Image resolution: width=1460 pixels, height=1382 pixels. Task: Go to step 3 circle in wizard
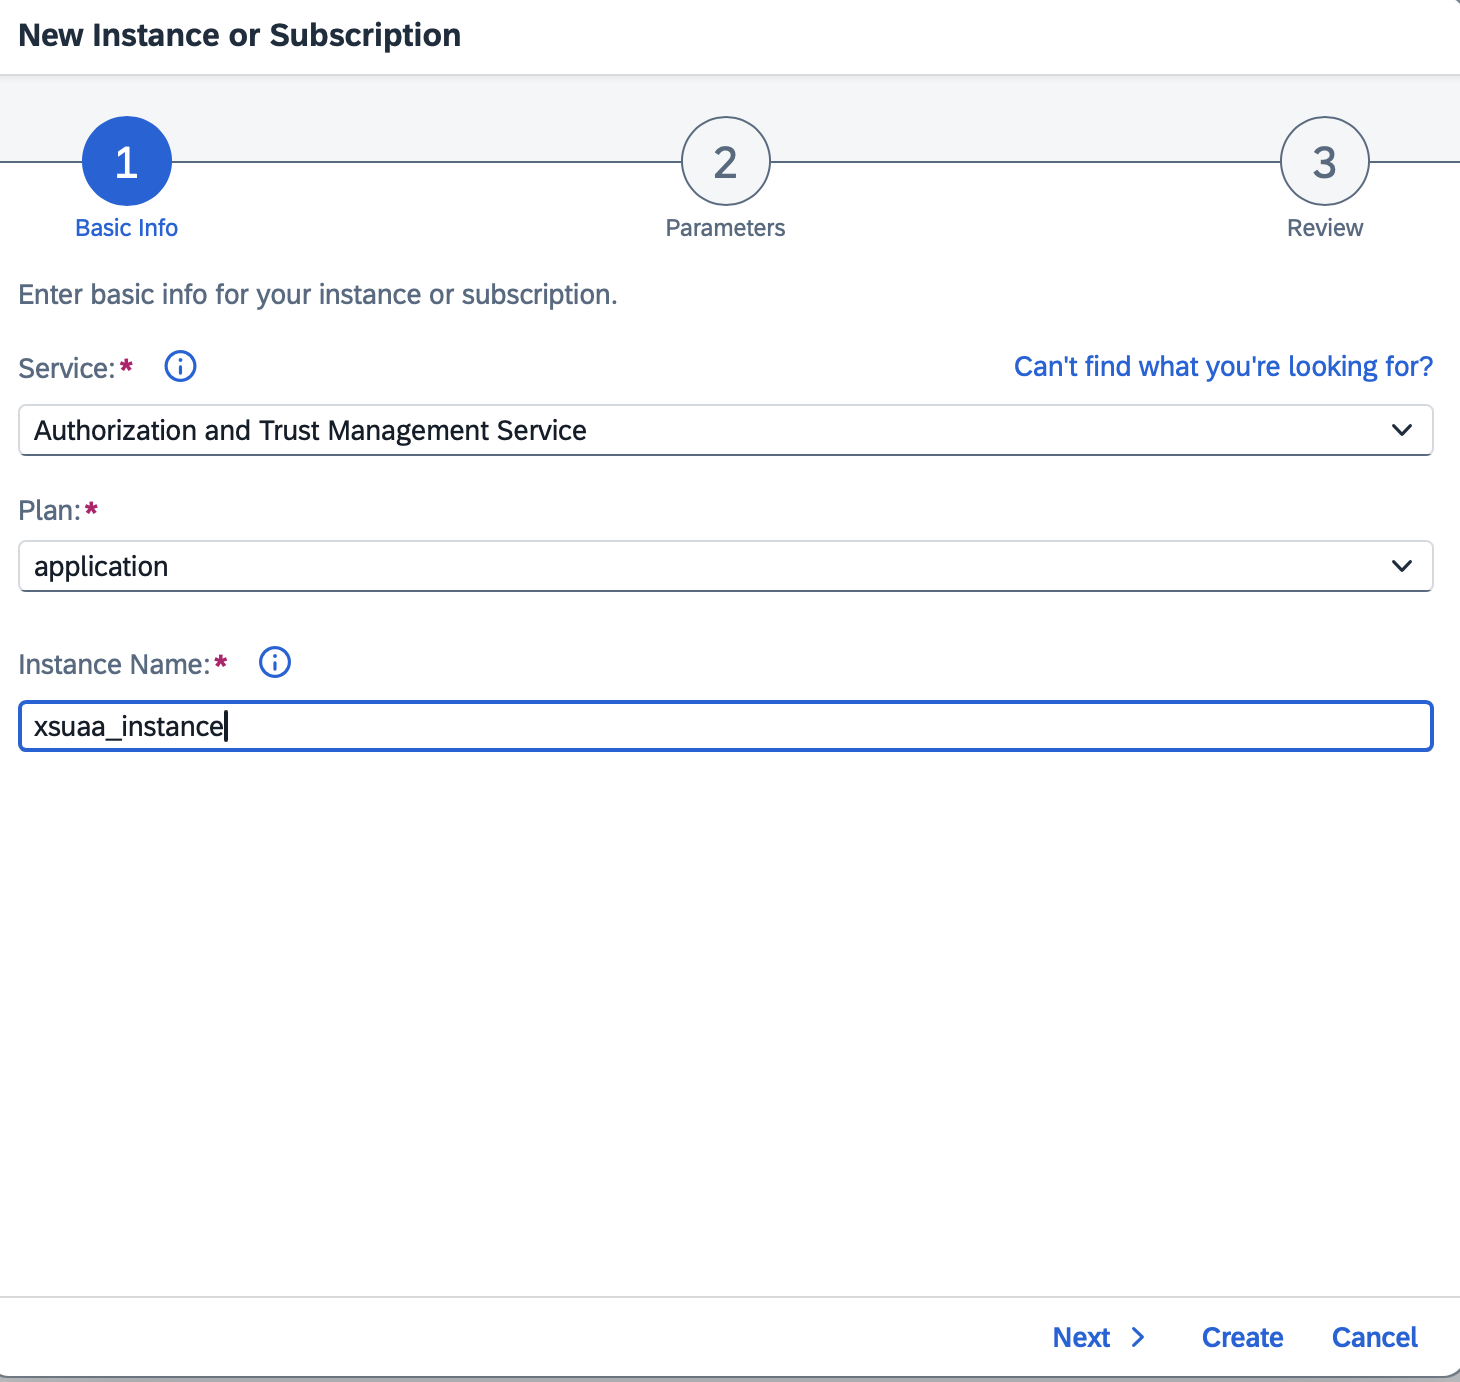click(x=1324, y=161)
